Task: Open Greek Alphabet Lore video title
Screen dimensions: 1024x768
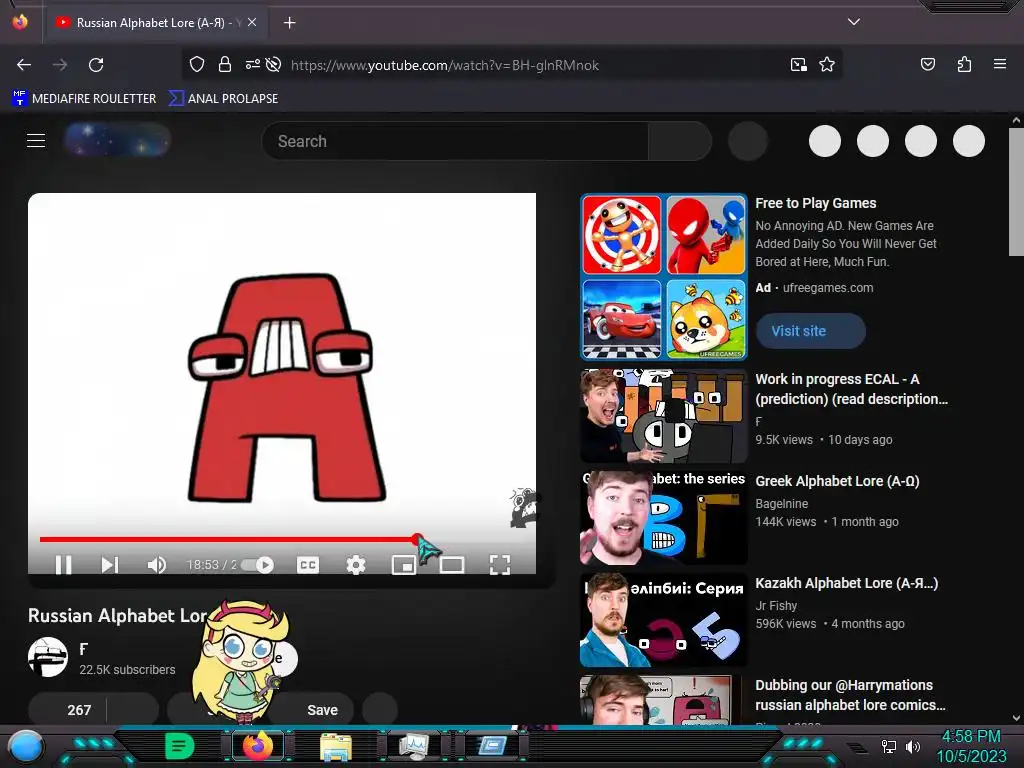Action: point(837,481)
